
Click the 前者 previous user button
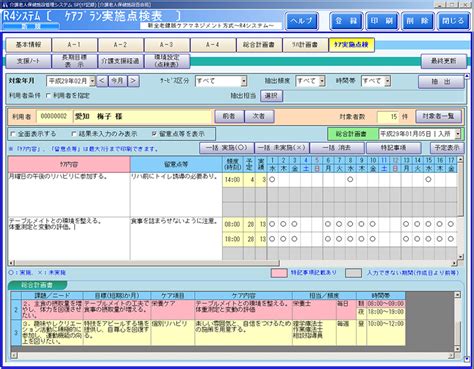coord(229,116)
